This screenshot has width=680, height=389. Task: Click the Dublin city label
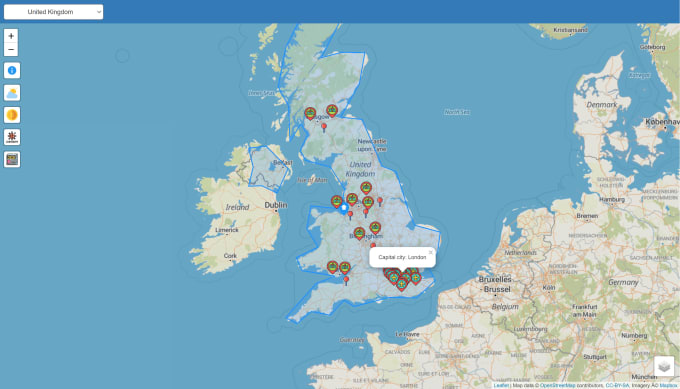[276, 205]
